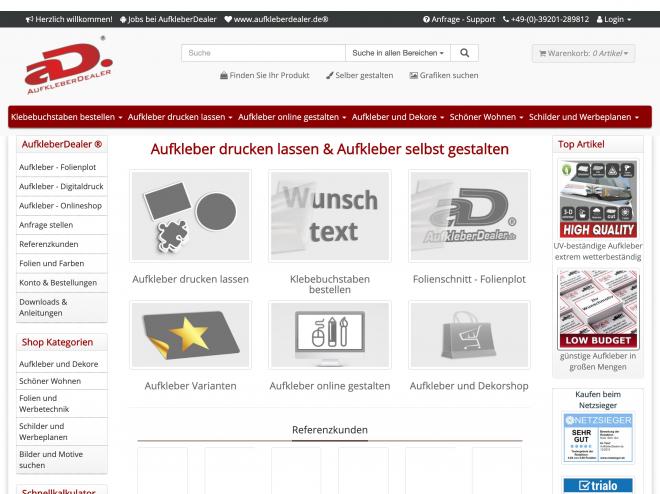
Task: Click the shopping cart icon in Warenkorb
Action: (543, 53)
